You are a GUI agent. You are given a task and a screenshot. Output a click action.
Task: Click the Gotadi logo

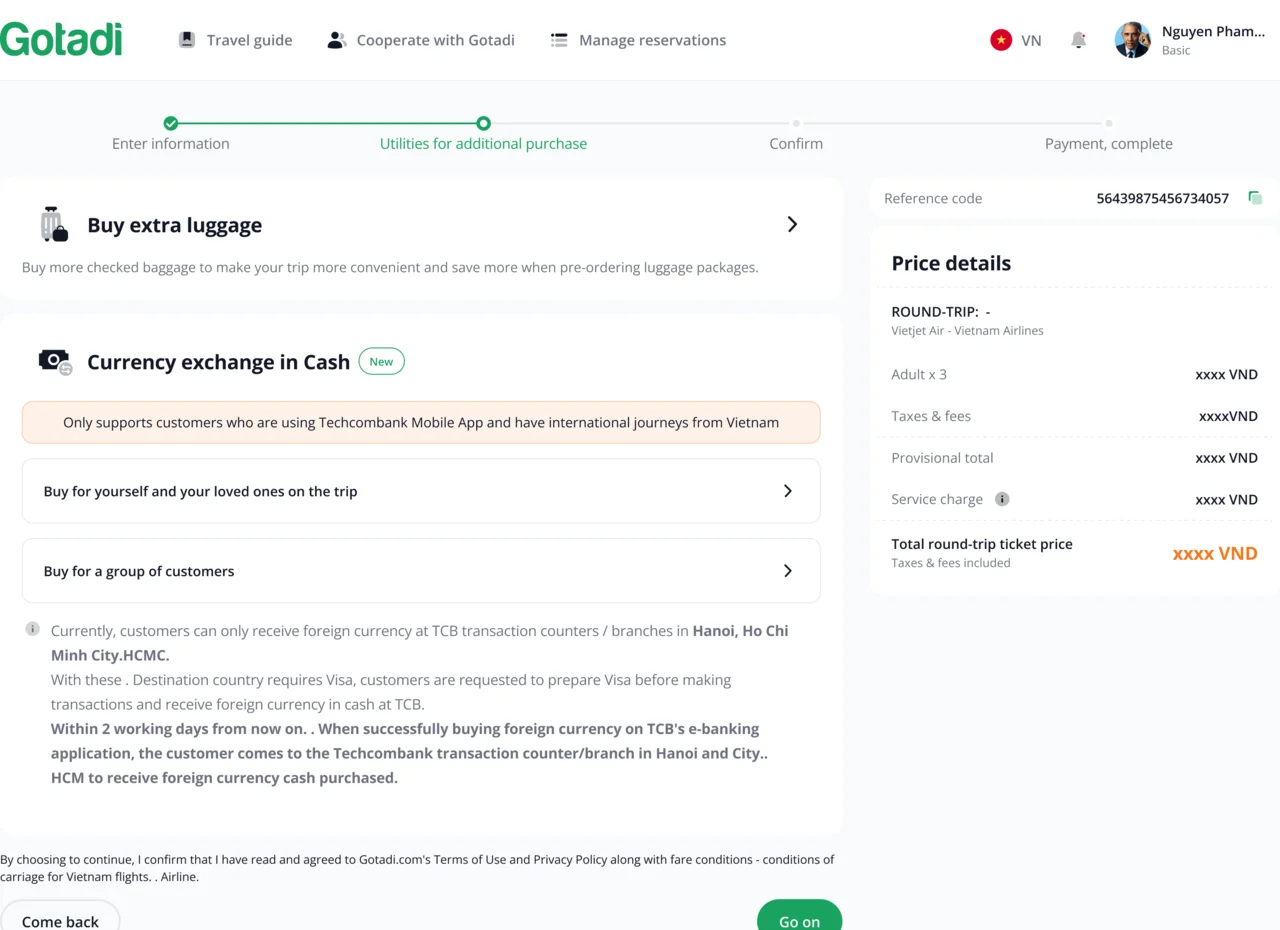point(62,40)
